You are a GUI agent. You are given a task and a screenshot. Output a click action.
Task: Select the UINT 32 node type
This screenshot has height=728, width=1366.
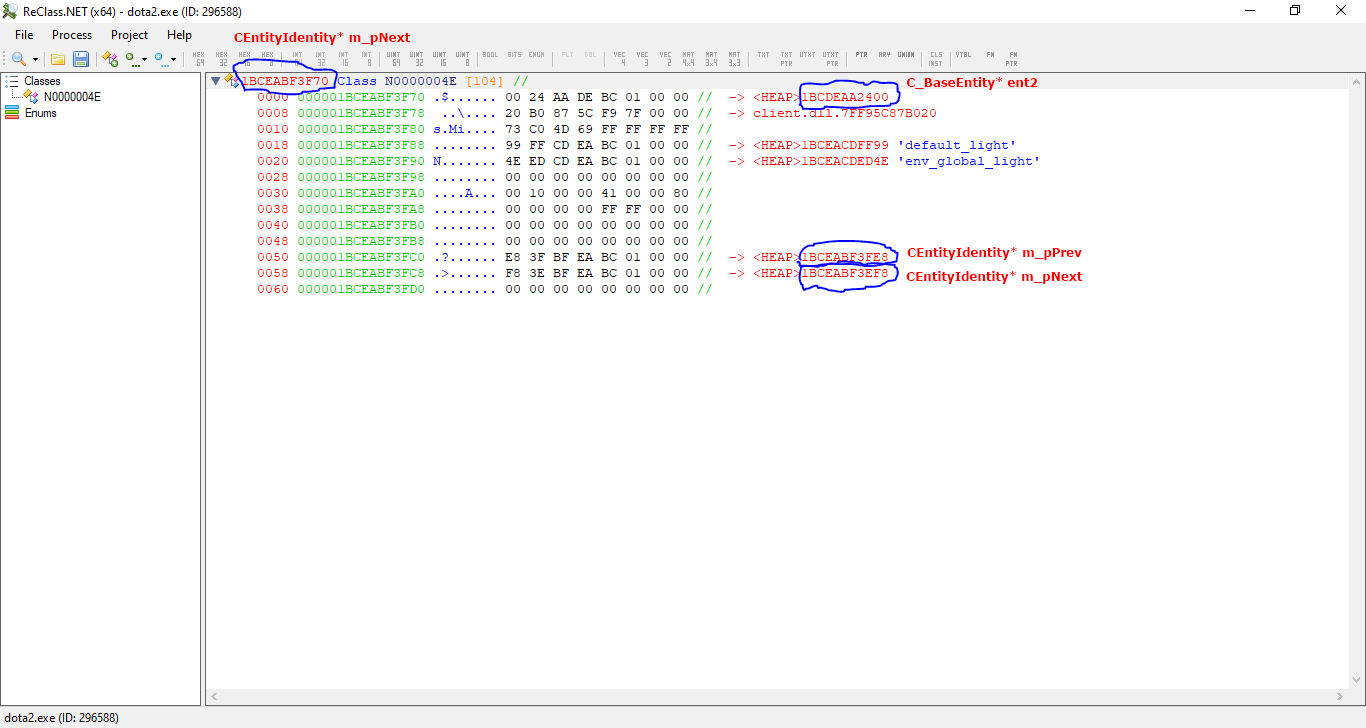pyautogui.click(x=417, y=59)
